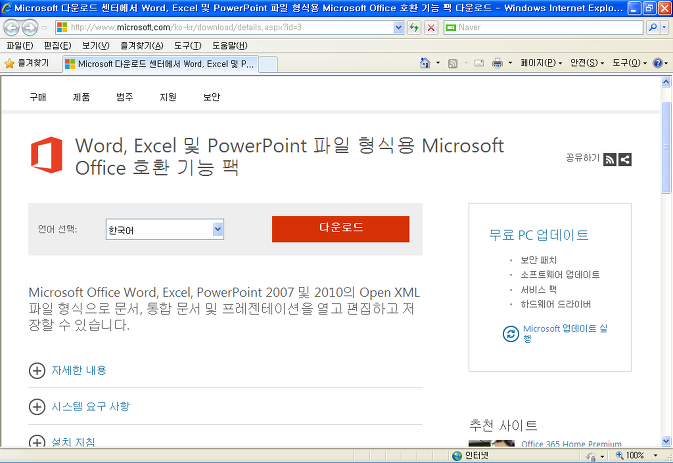Open the 도움말(H) menu

click(230, 45)
